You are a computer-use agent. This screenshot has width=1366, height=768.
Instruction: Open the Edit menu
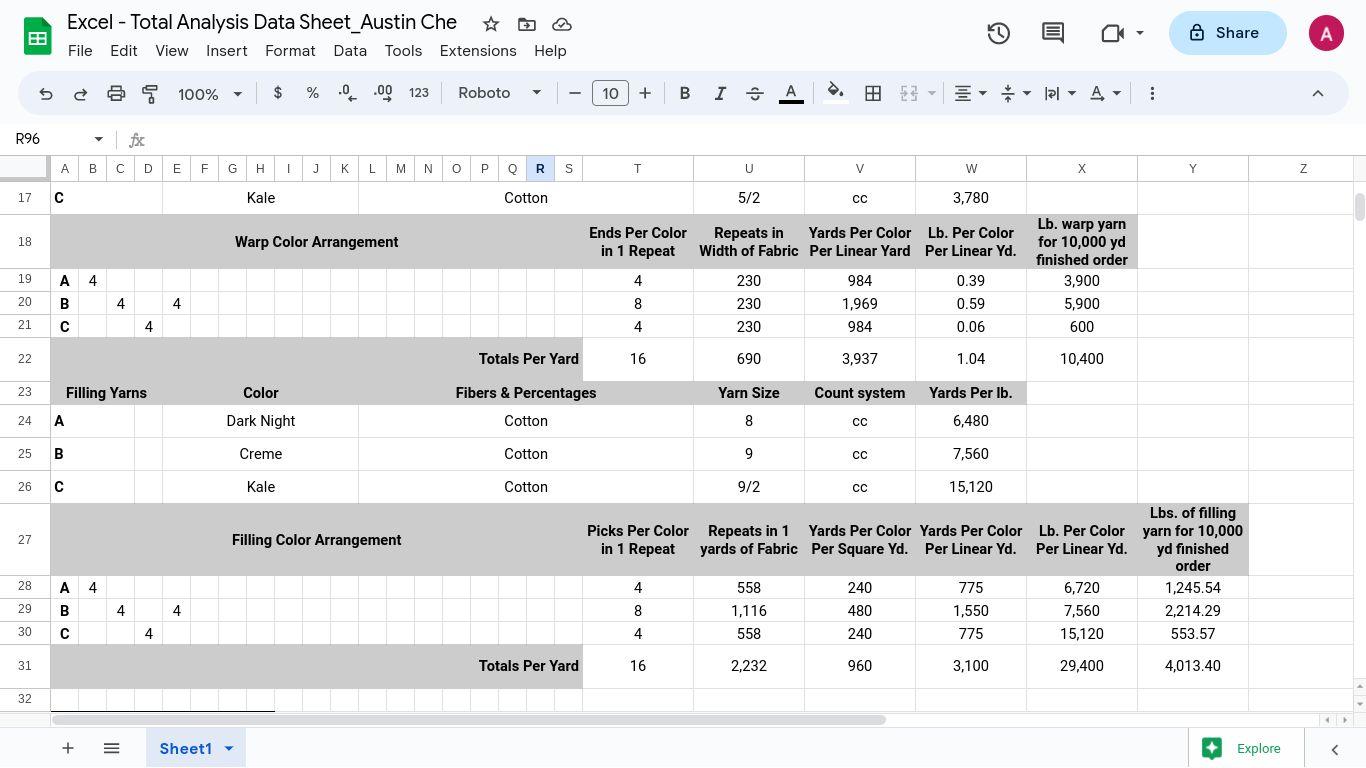pos(124,51)
